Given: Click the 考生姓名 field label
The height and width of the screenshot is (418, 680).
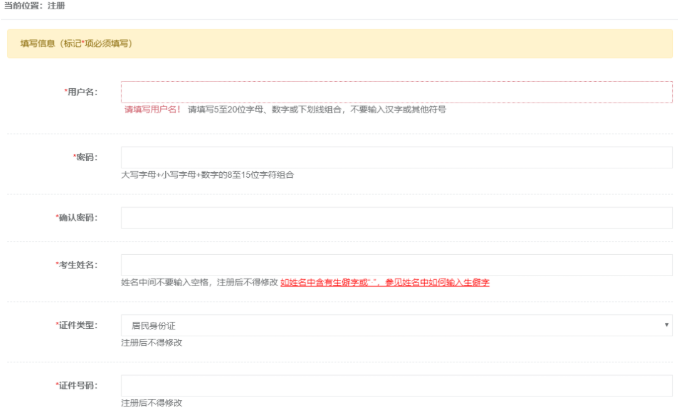Looking at the screenshot, I should tap(77, 264).
